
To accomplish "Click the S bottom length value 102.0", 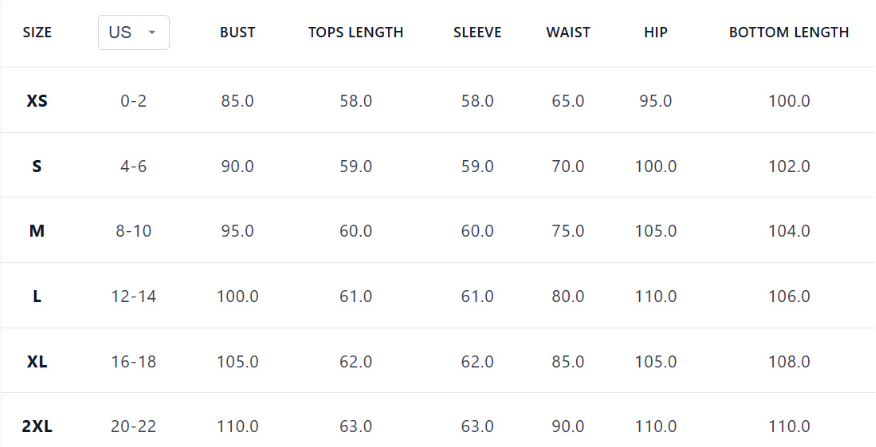I will 789,166.
